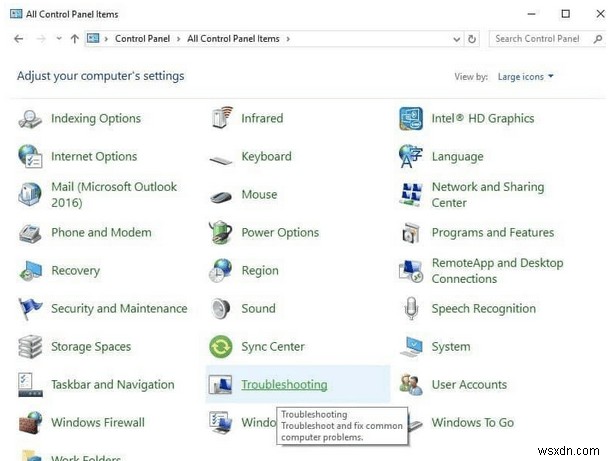The image size is (611, 461).
Task: Open the Storage Spaces icon
Action: (30, 346)
